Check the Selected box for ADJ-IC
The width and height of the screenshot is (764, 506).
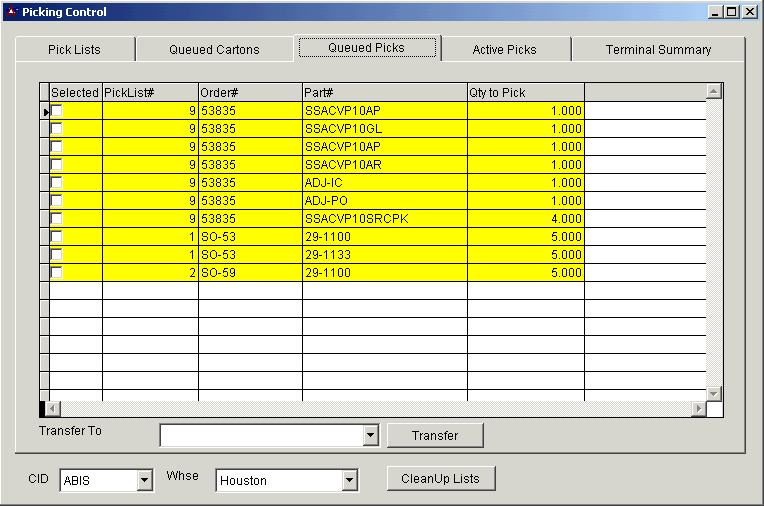pos(57,183)
